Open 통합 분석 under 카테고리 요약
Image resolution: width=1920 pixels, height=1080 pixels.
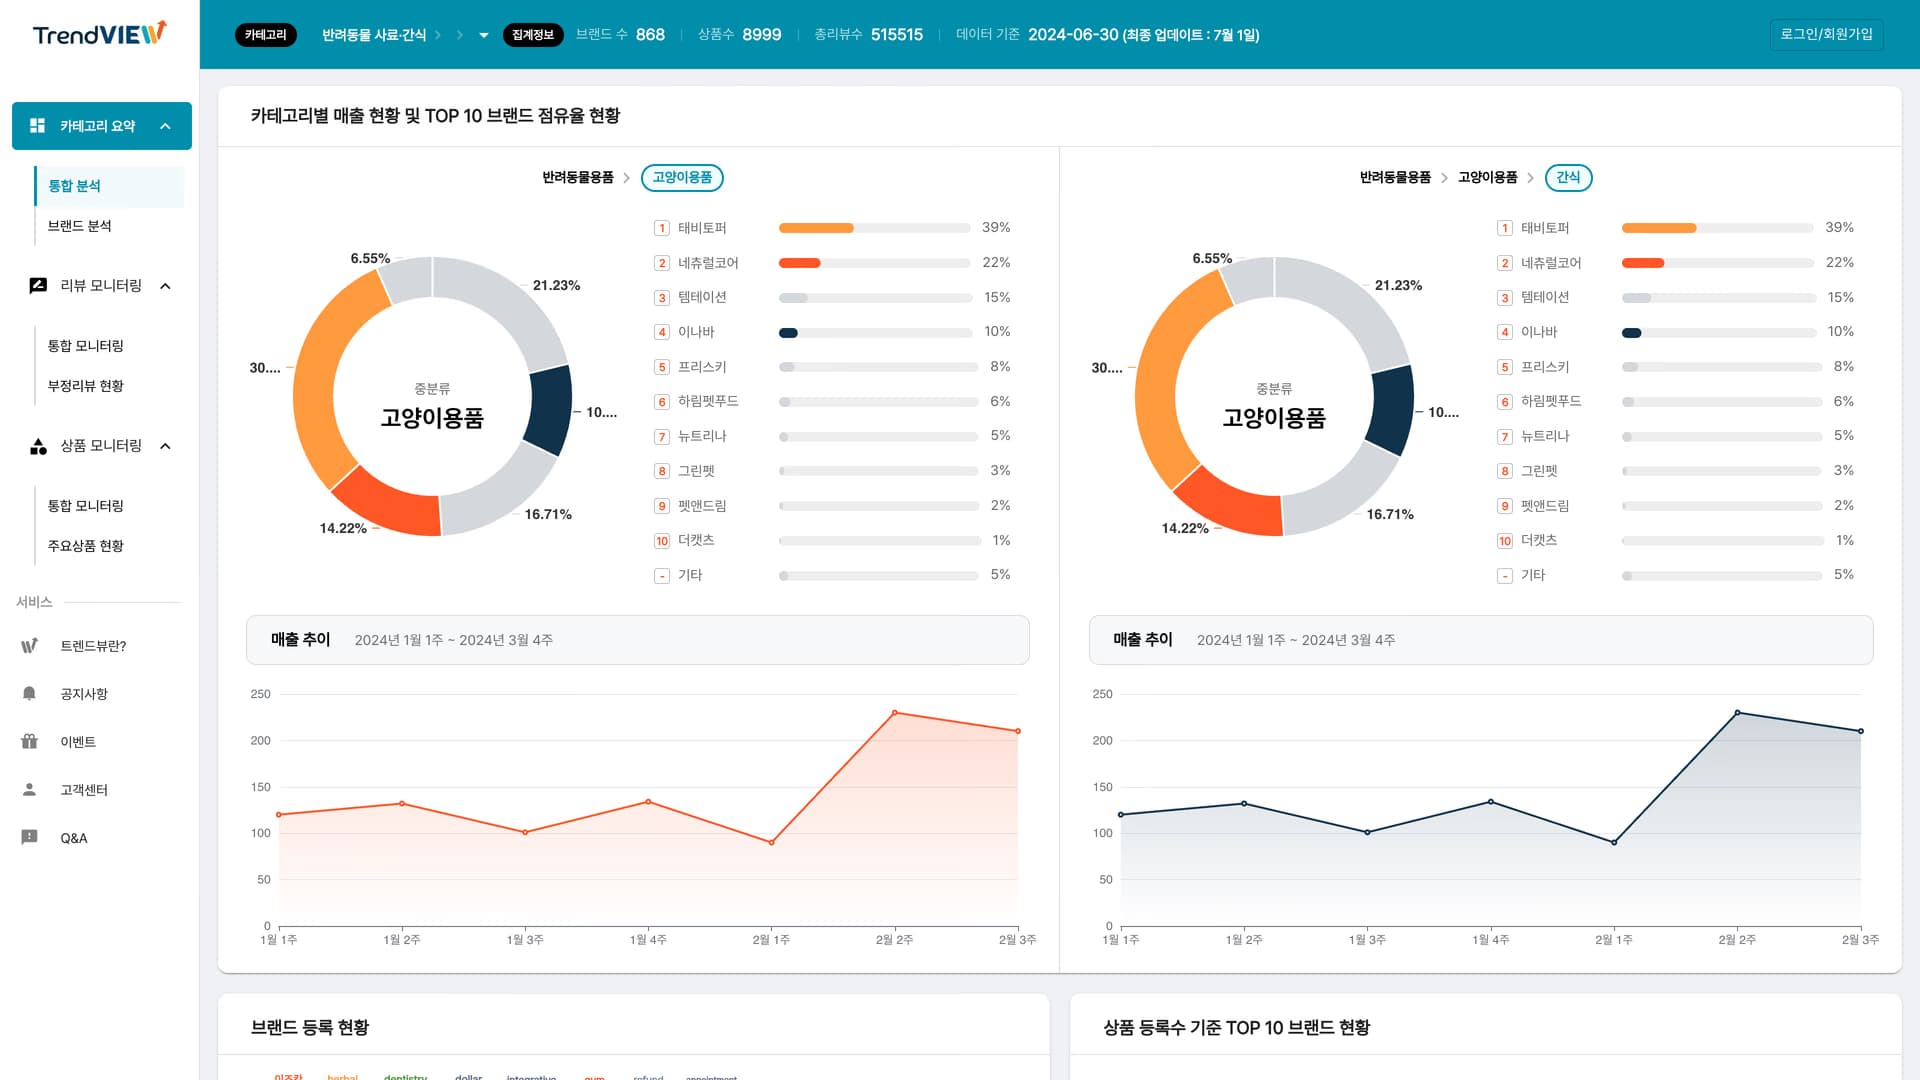[x=109, y=186]
